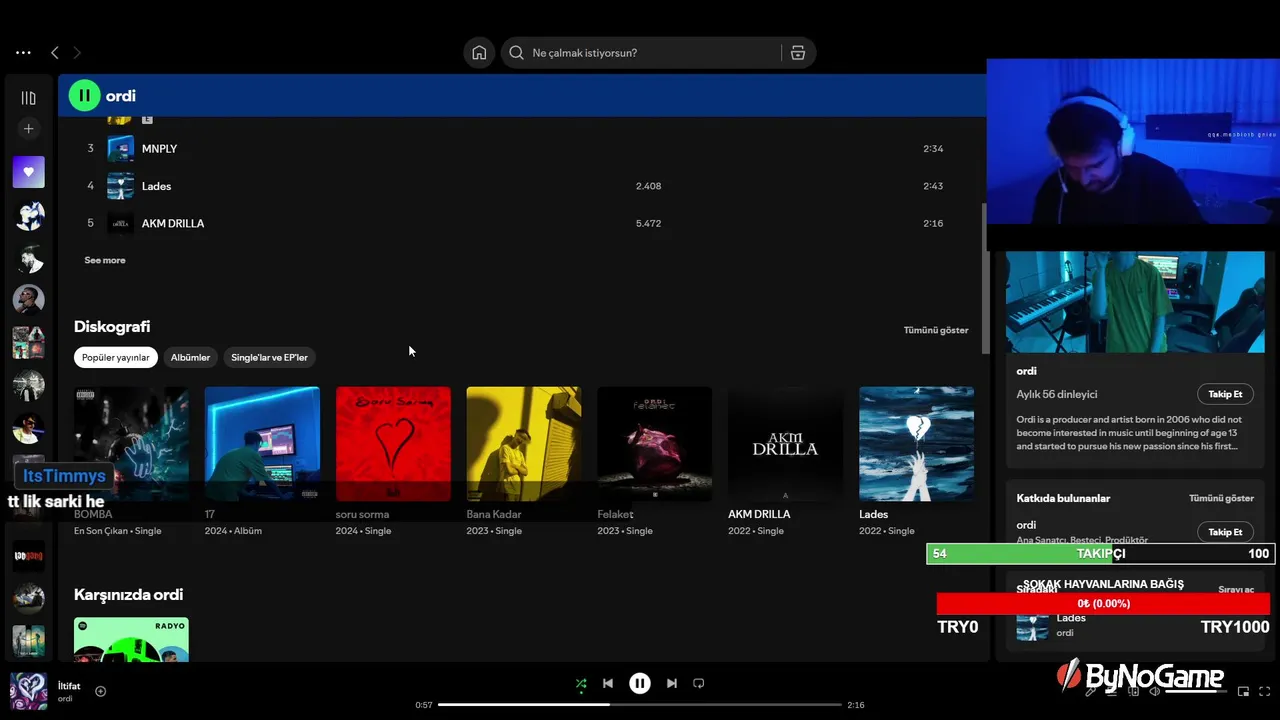Switch to Single'lar ve EP'ler chip
This screenshot has height=720, width=1280.
tap(269, 357)
